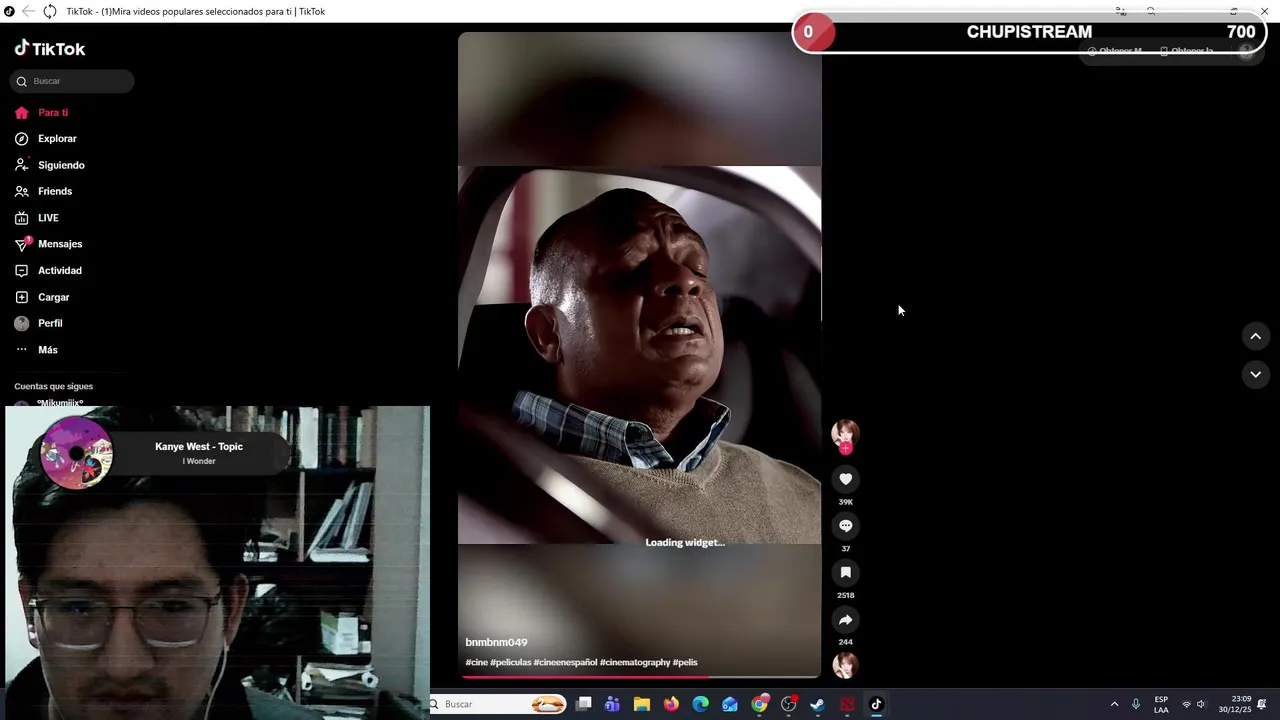Open the Perfil page
The height and width of the screenshot is (720, 1280).
[x=38, y=323]
